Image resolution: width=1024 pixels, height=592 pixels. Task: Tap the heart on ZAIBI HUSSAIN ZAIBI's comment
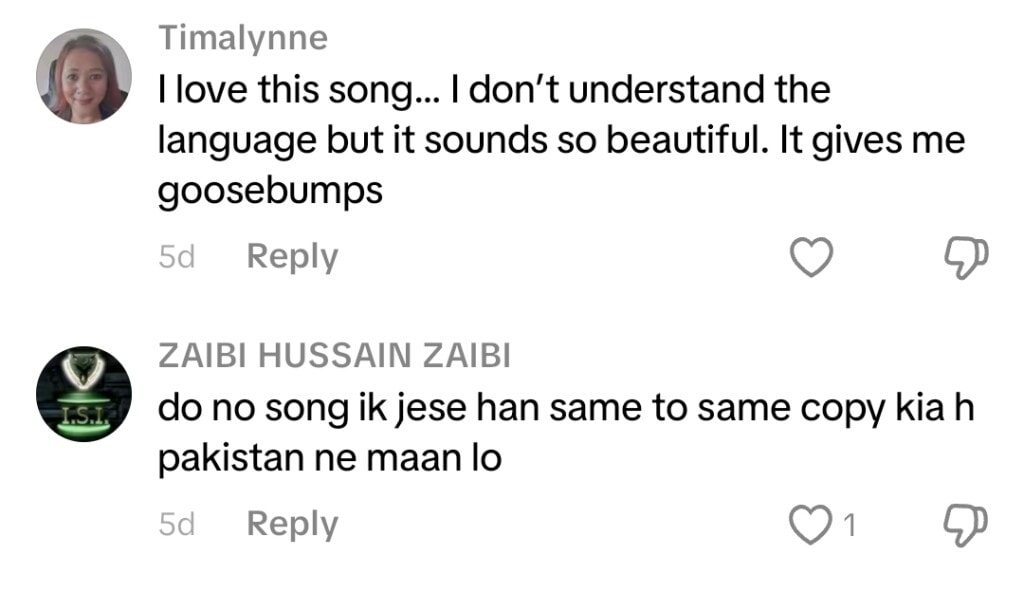[812, 525]
